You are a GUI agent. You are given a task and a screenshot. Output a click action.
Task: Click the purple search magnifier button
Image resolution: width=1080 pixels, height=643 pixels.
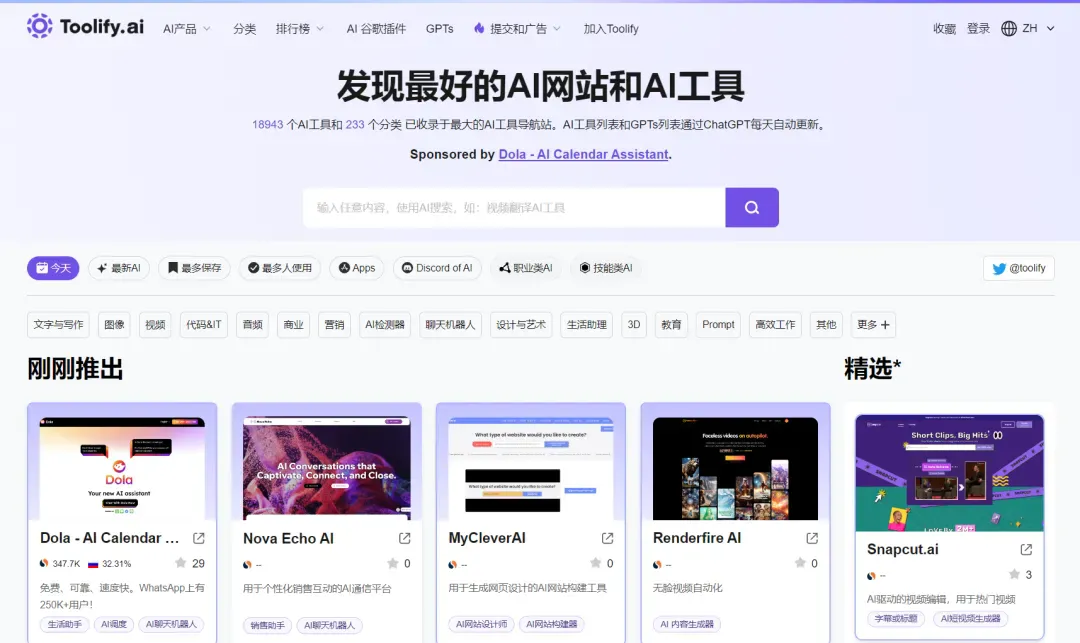(x=751, y=207)
